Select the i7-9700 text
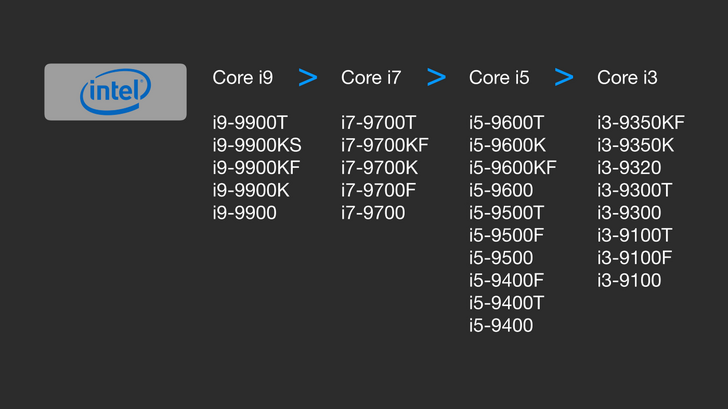Image resolution: width=728 pixels, height=409 pixels. click(x=373, y=212)
